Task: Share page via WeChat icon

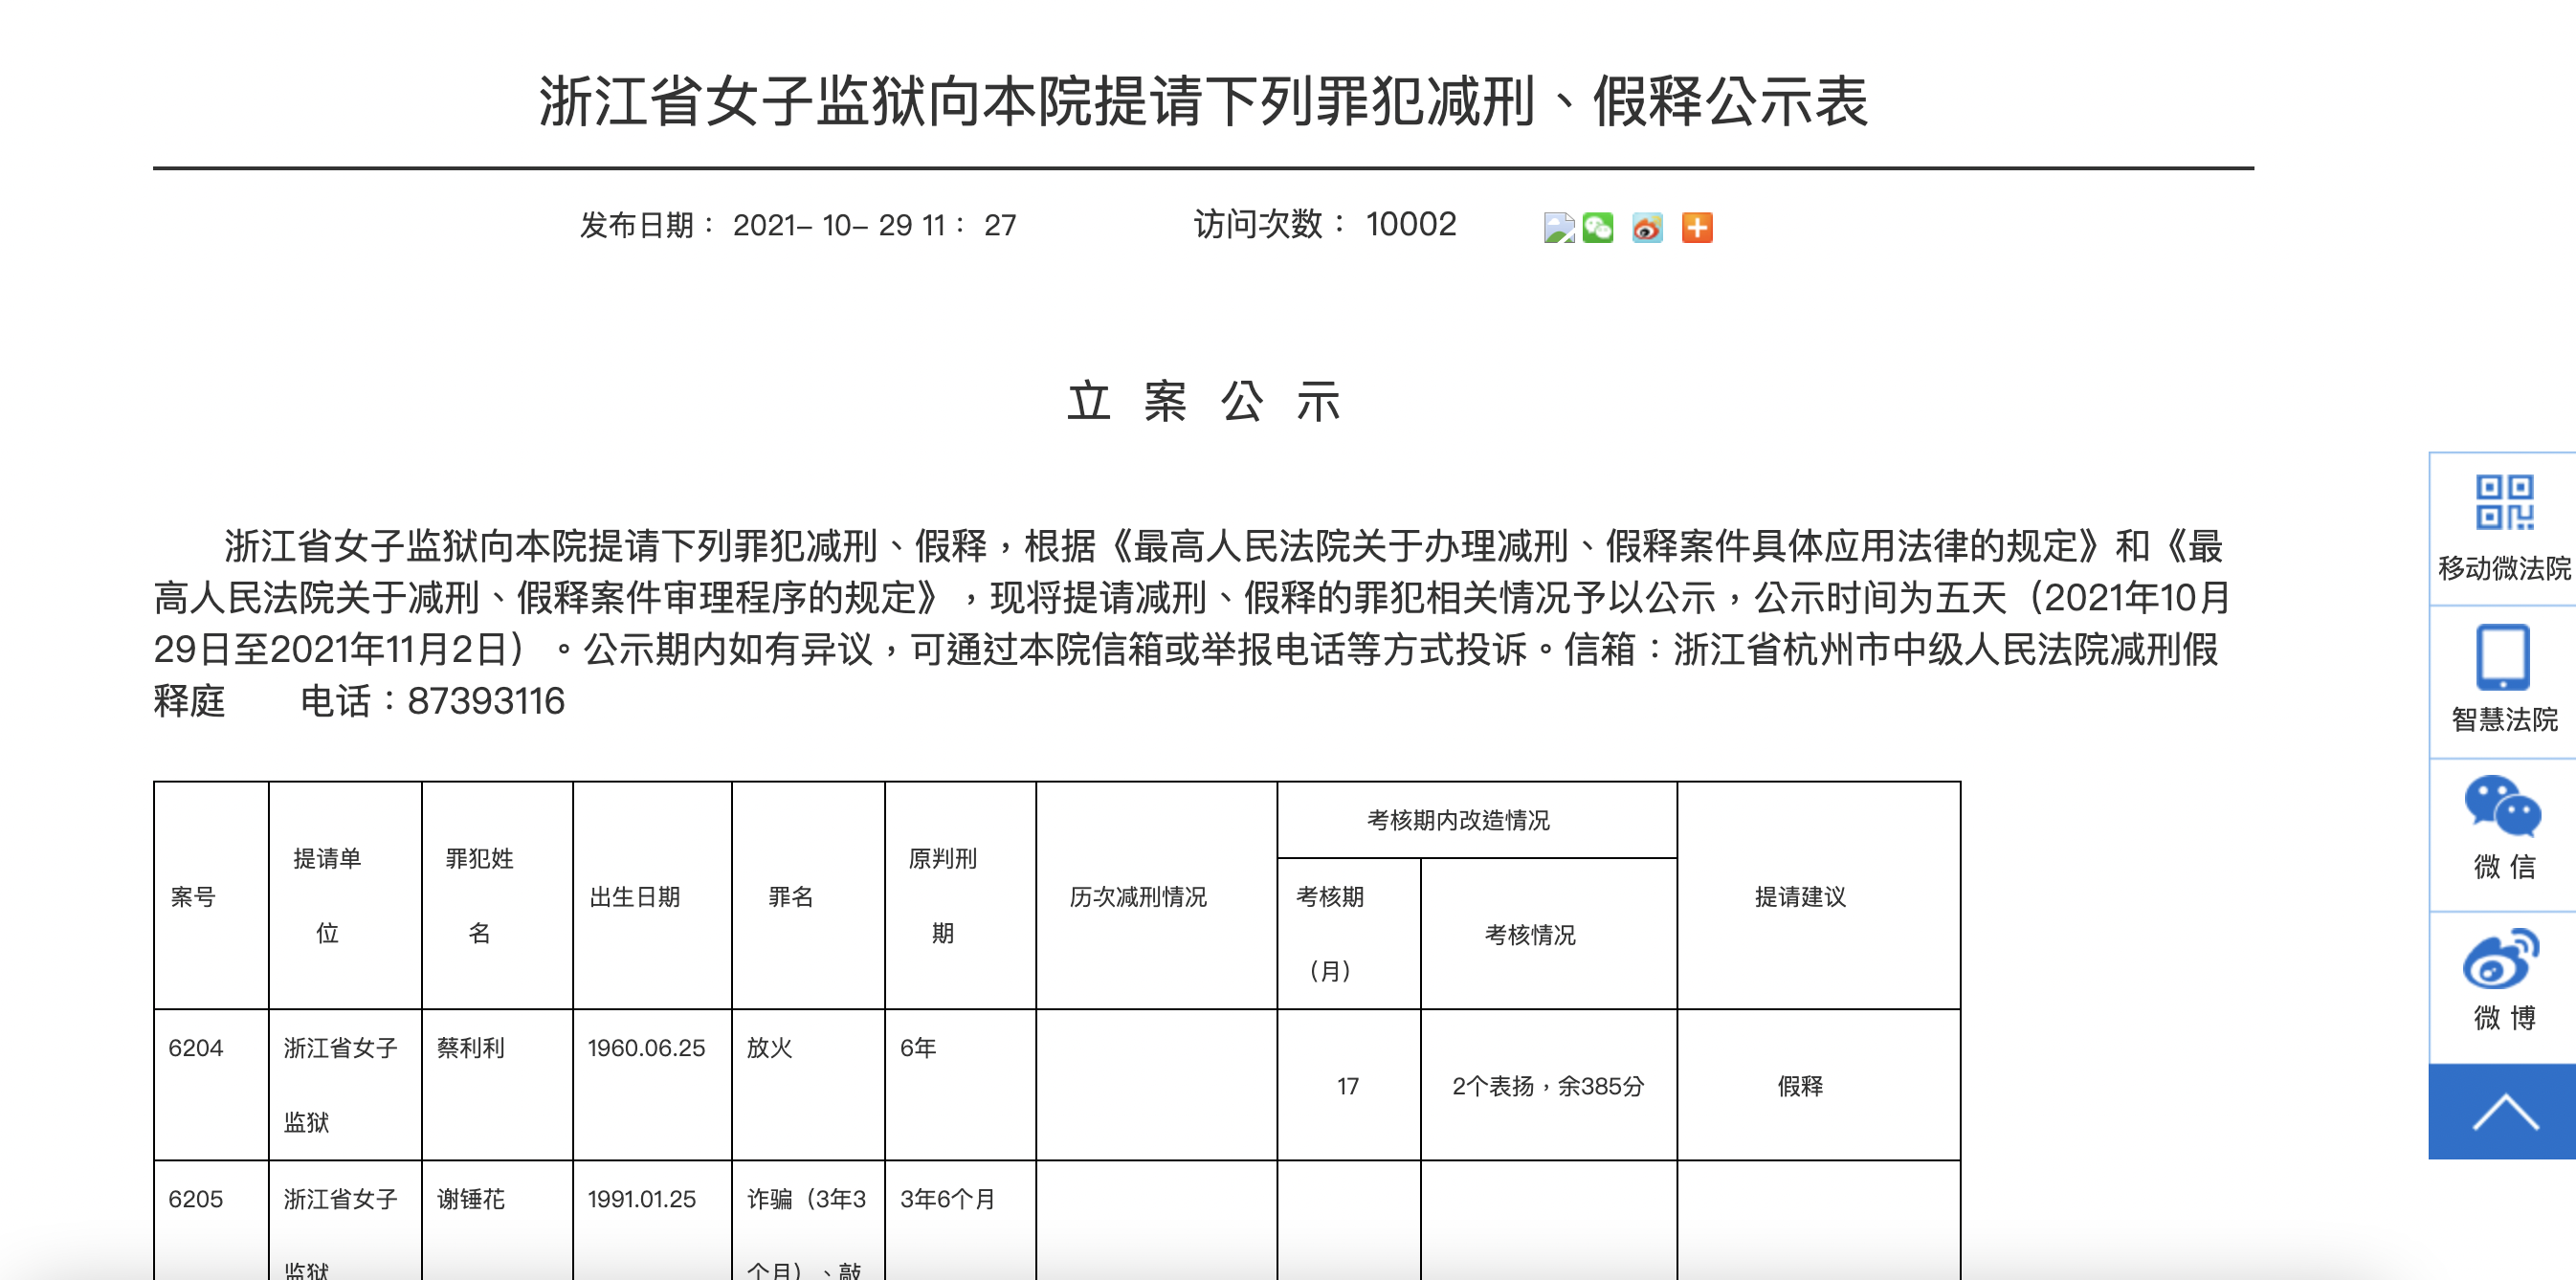Action: tap(1598, 228)
